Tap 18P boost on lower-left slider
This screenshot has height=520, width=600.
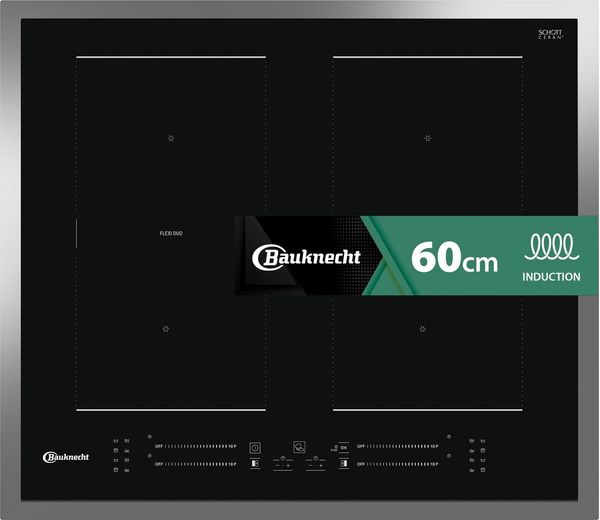tap(233, 464)
